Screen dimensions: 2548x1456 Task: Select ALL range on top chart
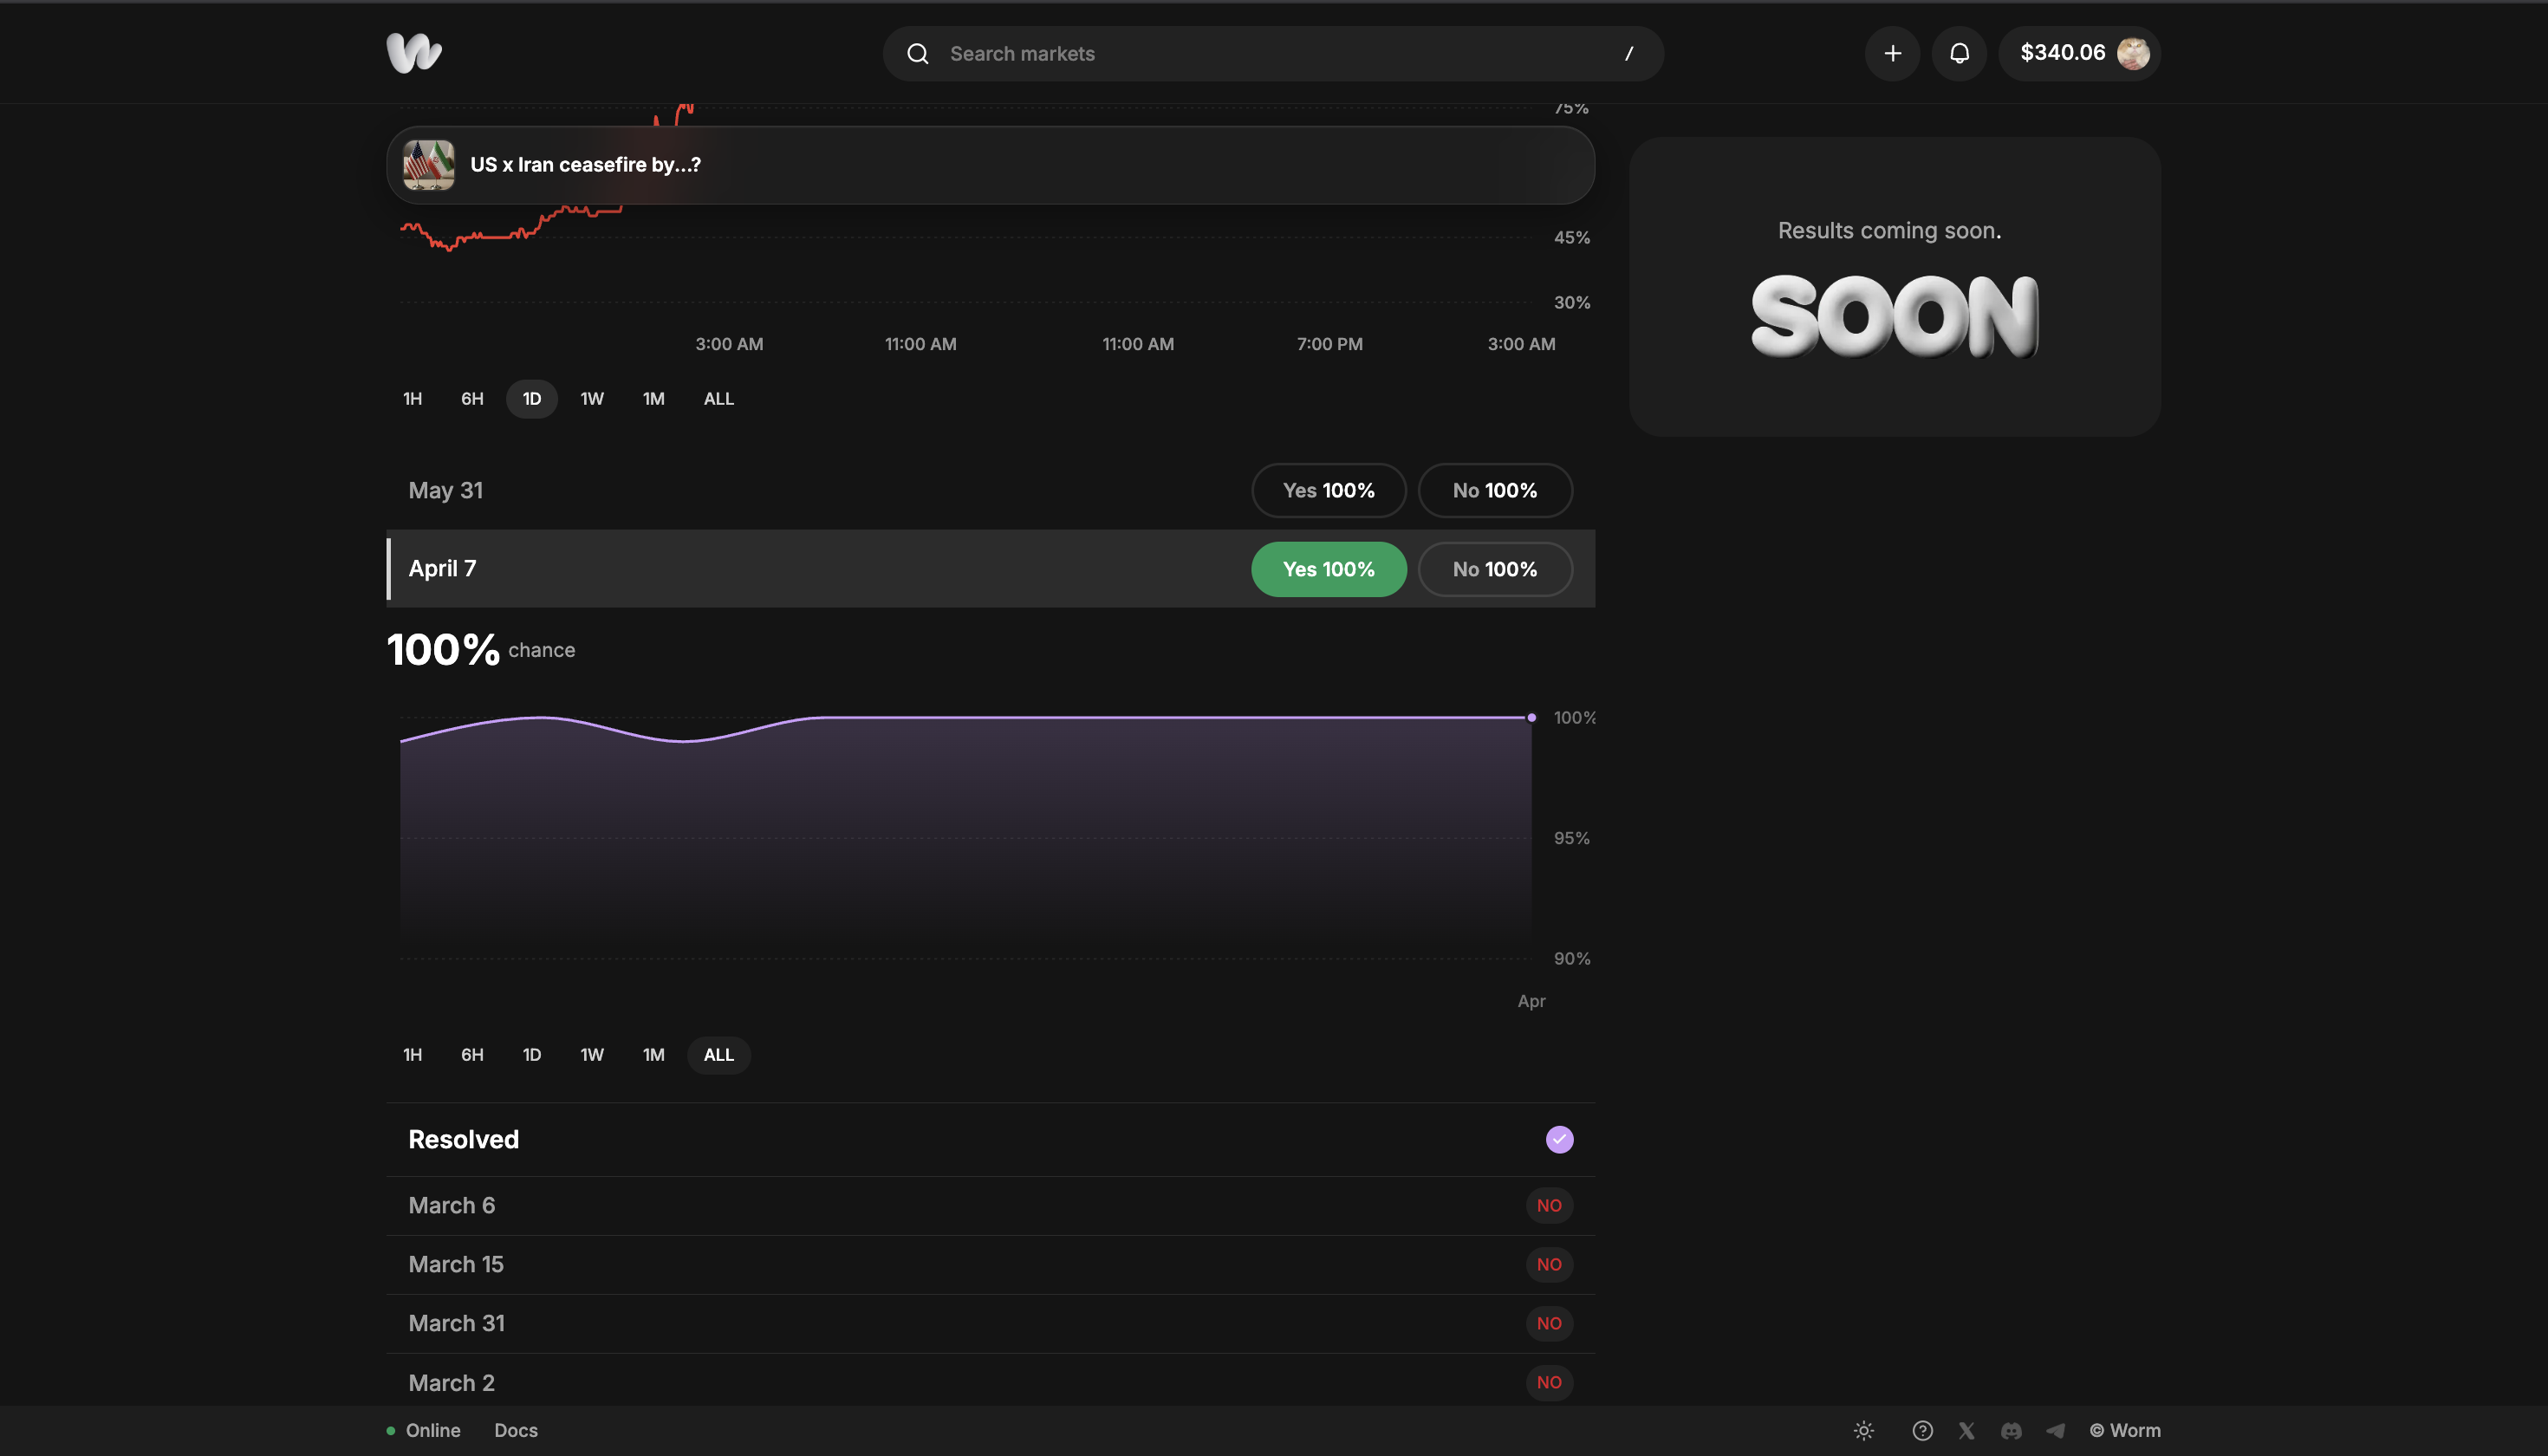click(x=719, y=399)
